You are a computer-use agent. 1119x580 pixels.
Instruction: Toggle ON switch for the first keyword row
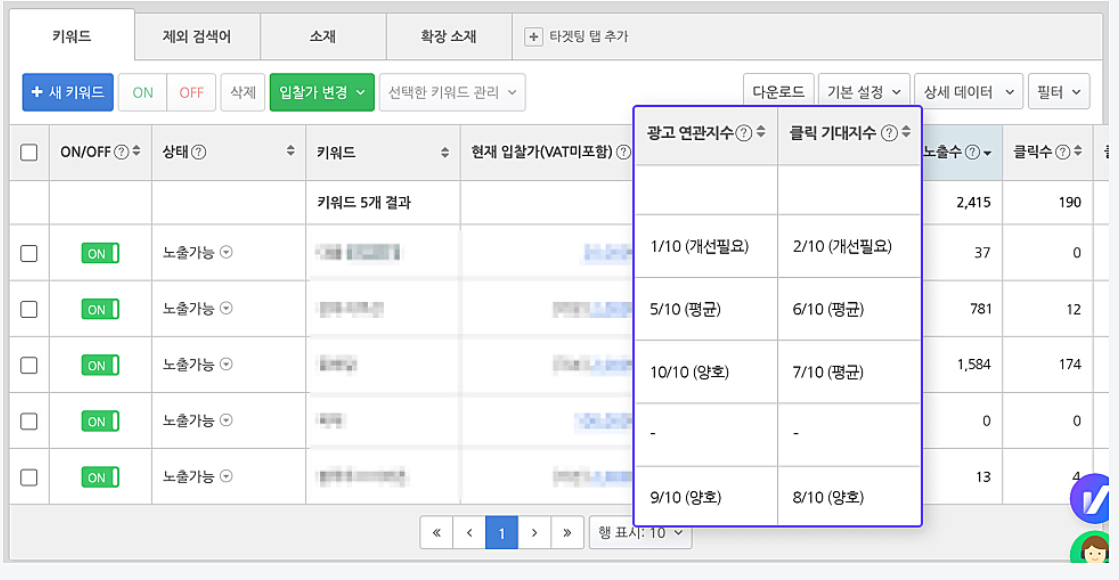pos(100,253)
